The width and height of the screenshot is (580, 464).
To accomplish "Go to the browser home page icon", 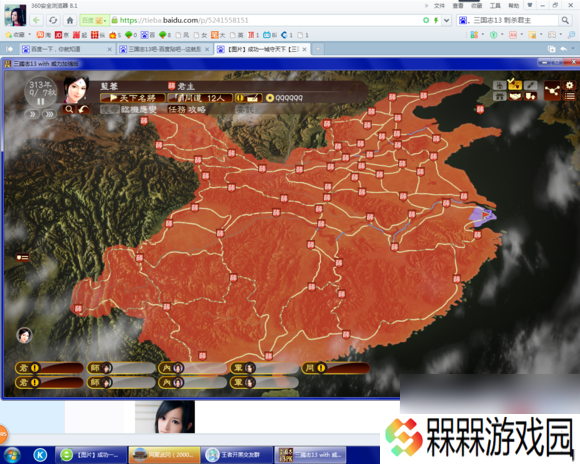I will [x=70, y=20].
